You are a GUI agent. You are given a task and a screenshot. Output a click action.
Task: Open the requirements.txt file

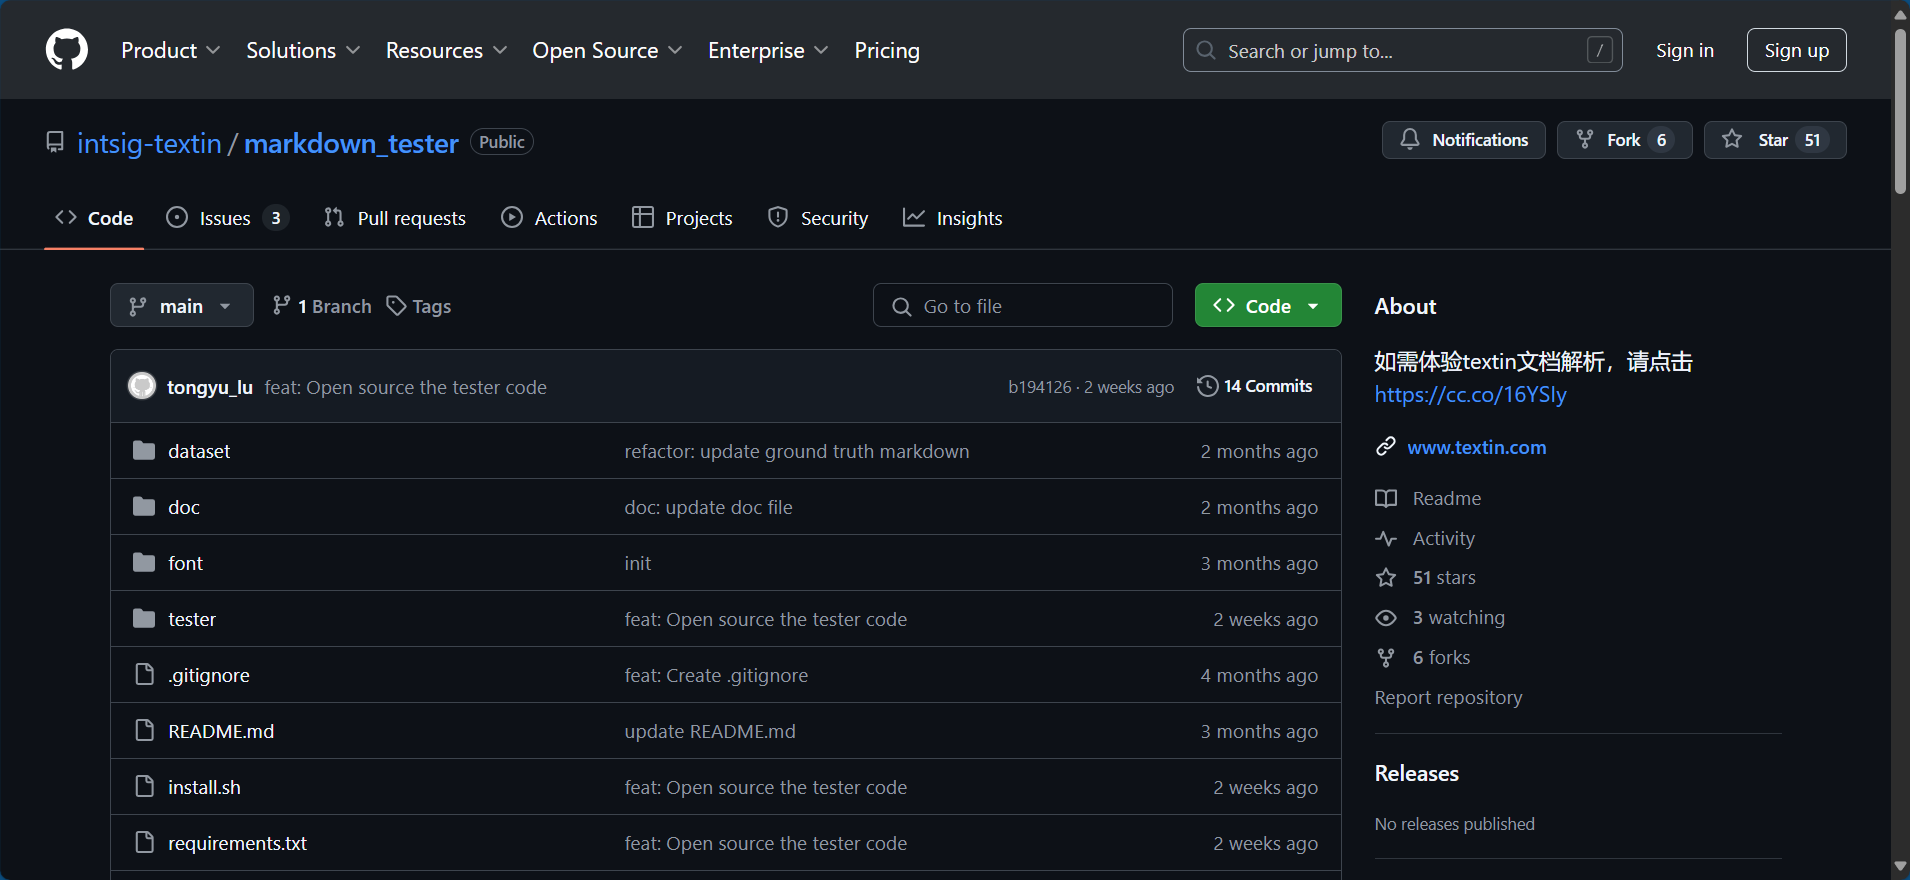point(237,843)
